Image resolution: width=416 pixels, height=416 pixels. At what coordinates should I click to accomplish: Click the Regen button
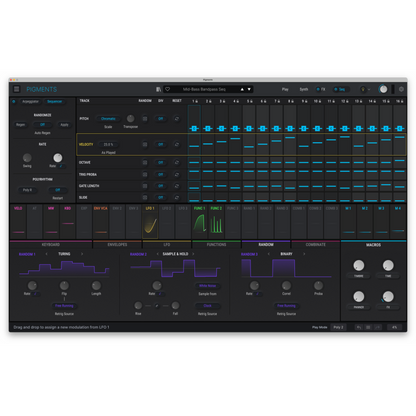[21, 125]
